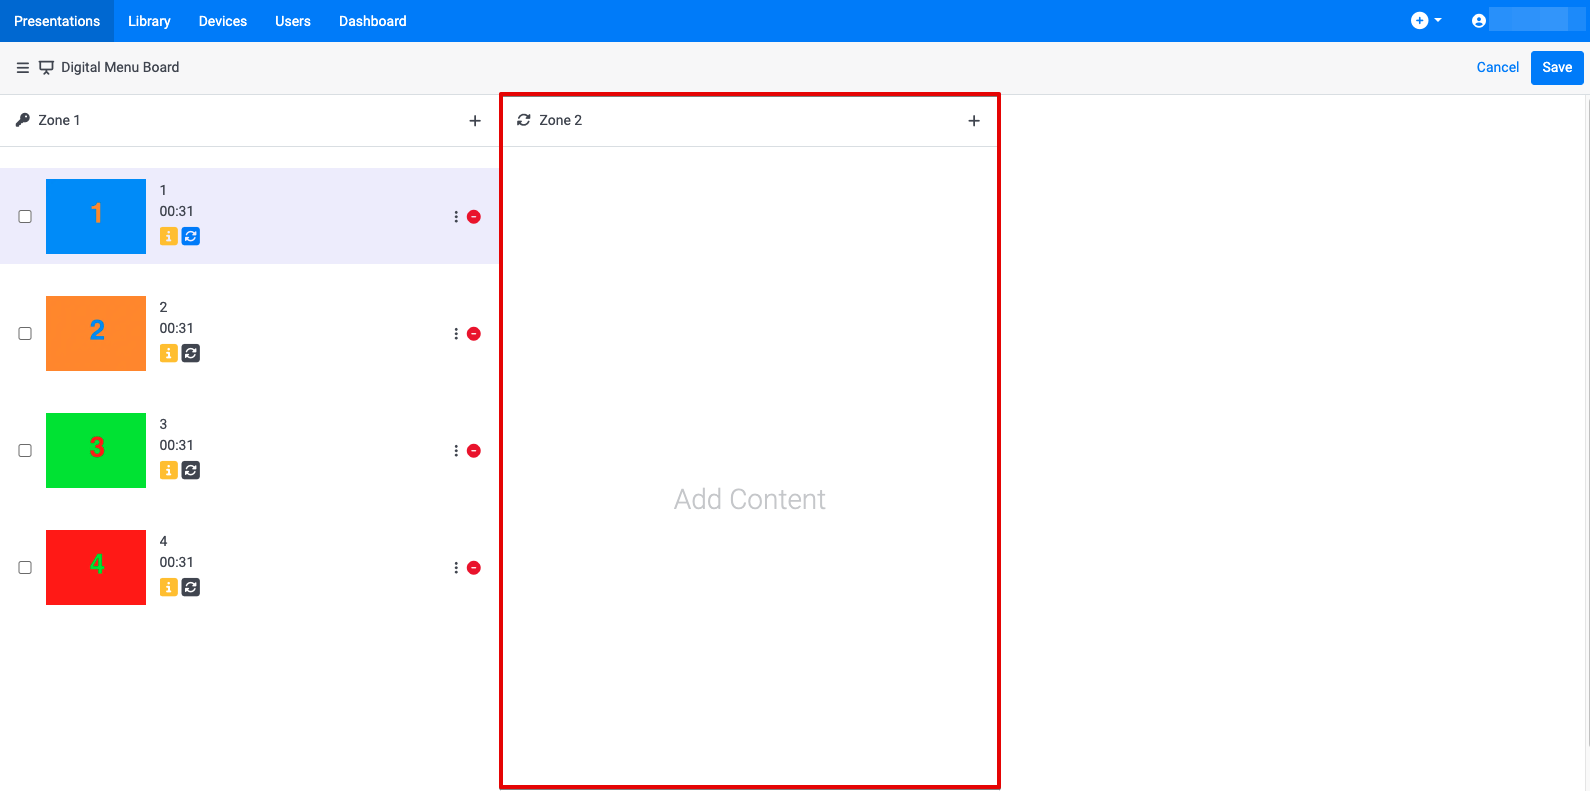Click the 00:31 duration of item 3
The image size is (1590, 793).
(x=177, y=446)
